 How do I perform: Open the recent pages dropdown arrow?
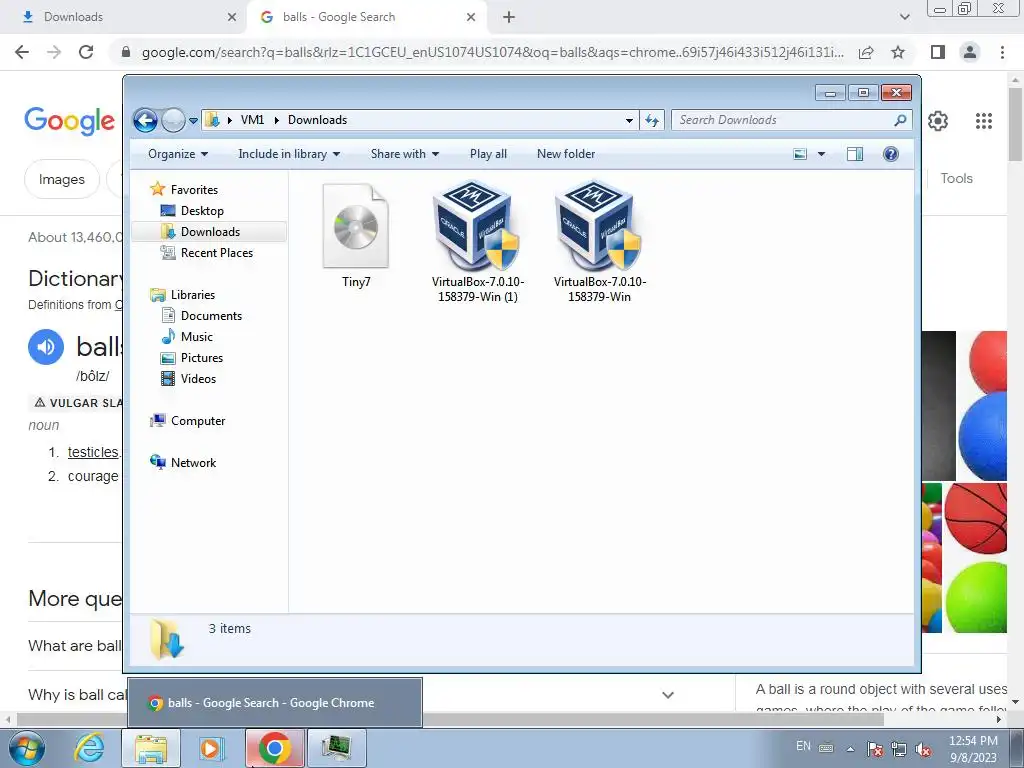(193, 121)
